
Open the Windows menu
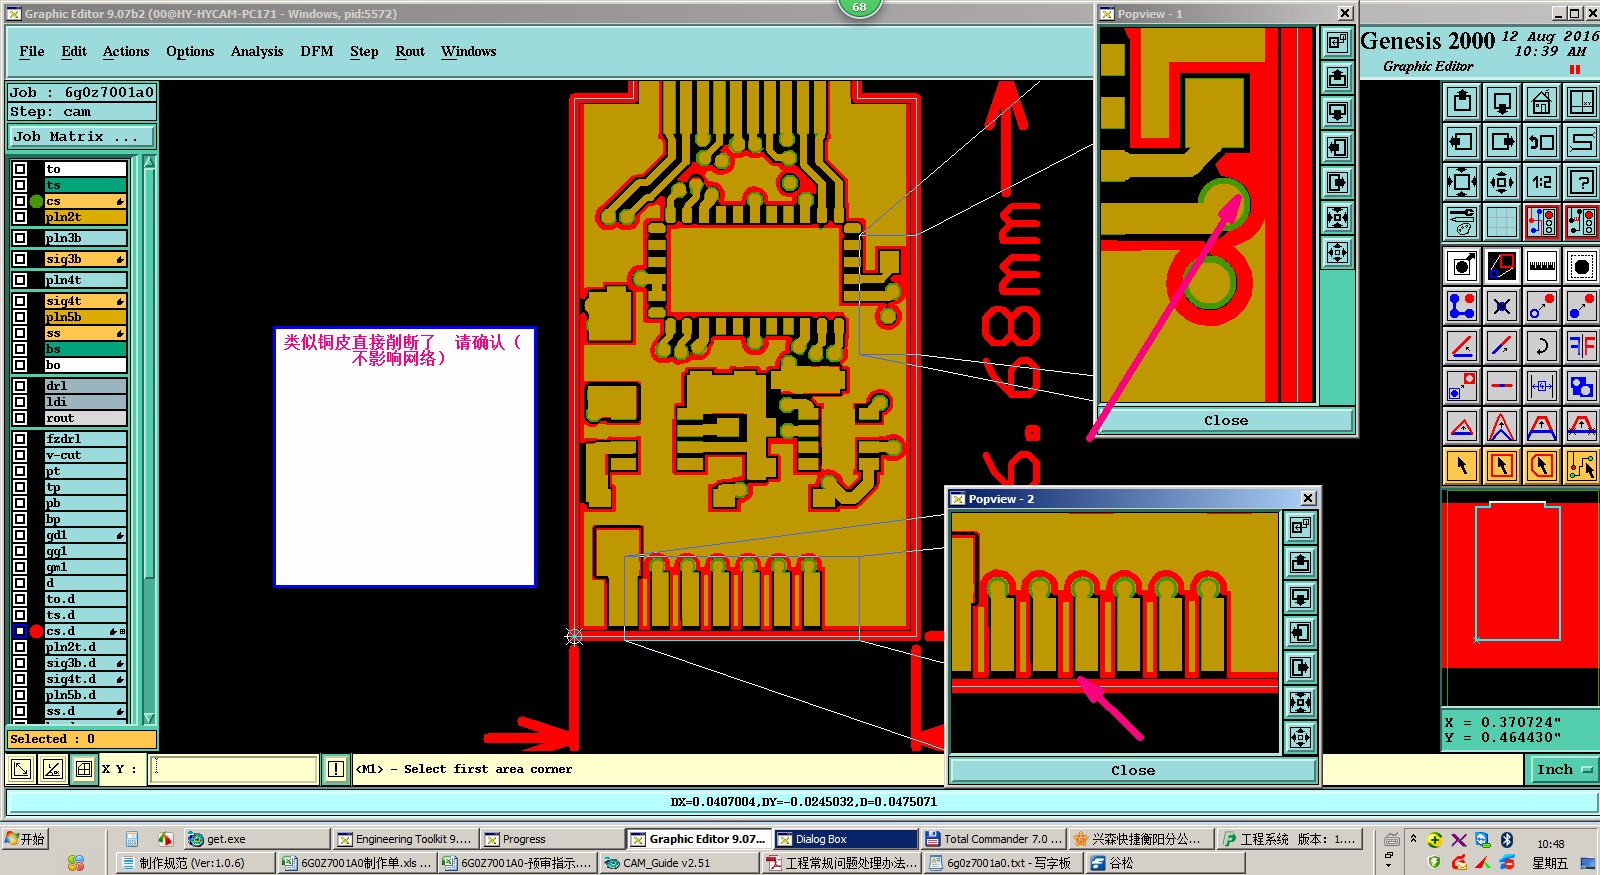[469, 51]
